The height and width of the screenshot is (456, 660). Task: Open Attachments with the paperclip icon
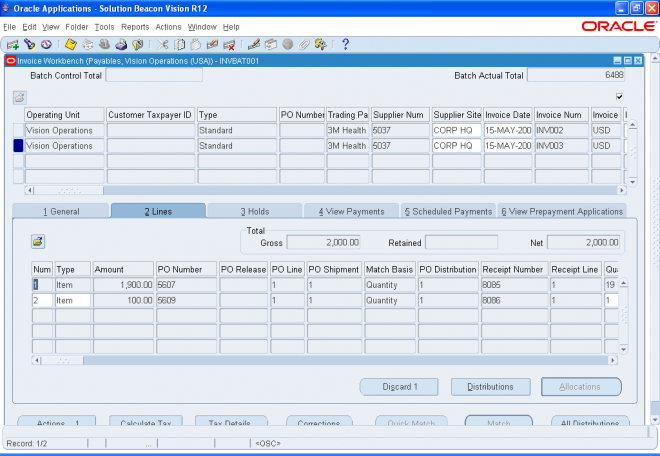304,44
